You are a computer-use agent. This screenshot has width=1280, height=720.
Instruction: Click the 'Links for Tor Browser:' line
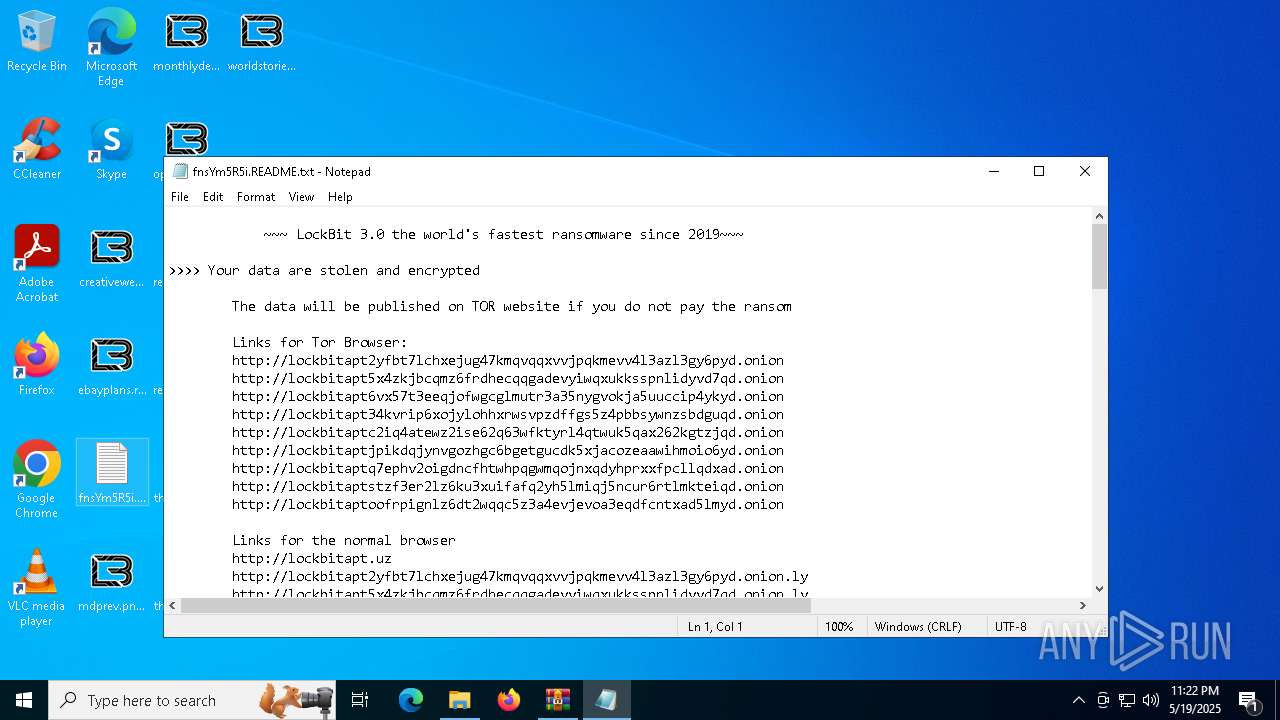[320, 342]
